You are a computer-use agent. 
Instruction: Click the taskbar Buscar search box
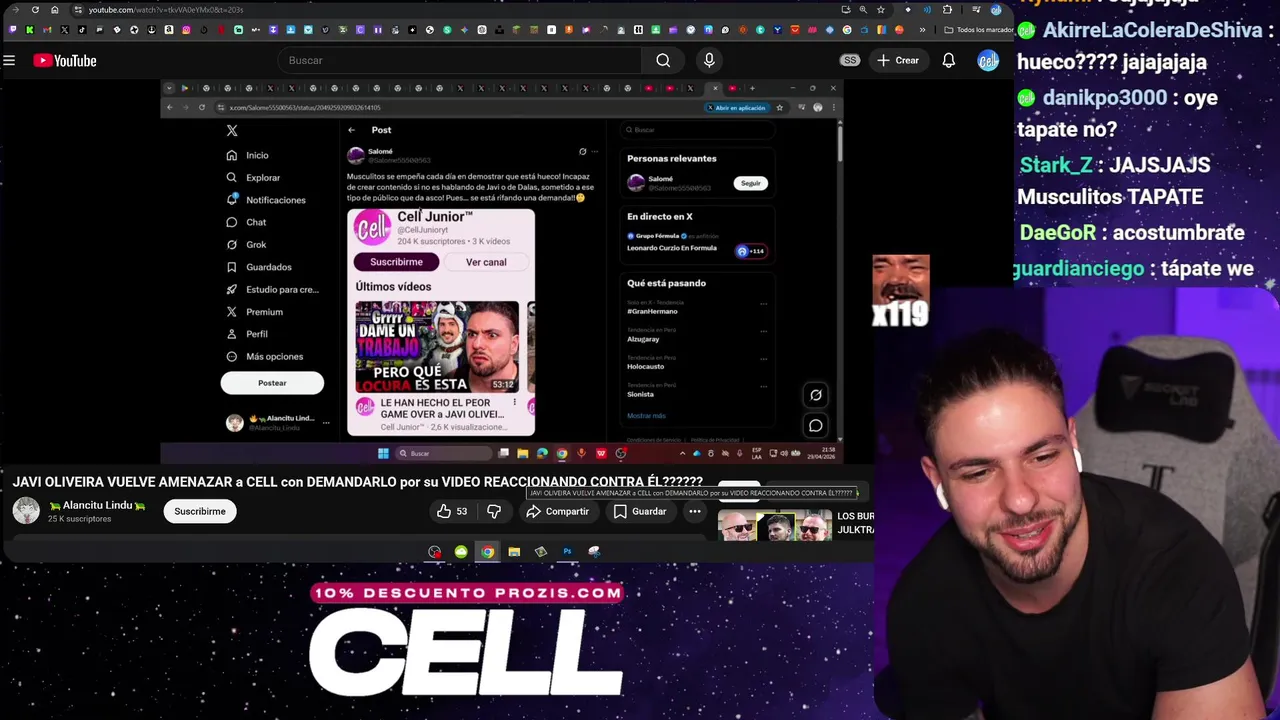pos(442,453)
